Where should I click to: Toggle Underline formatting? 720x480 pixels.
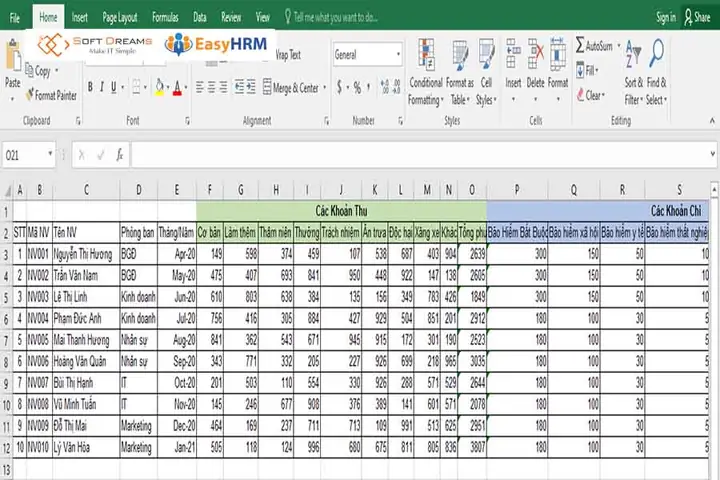113,87
